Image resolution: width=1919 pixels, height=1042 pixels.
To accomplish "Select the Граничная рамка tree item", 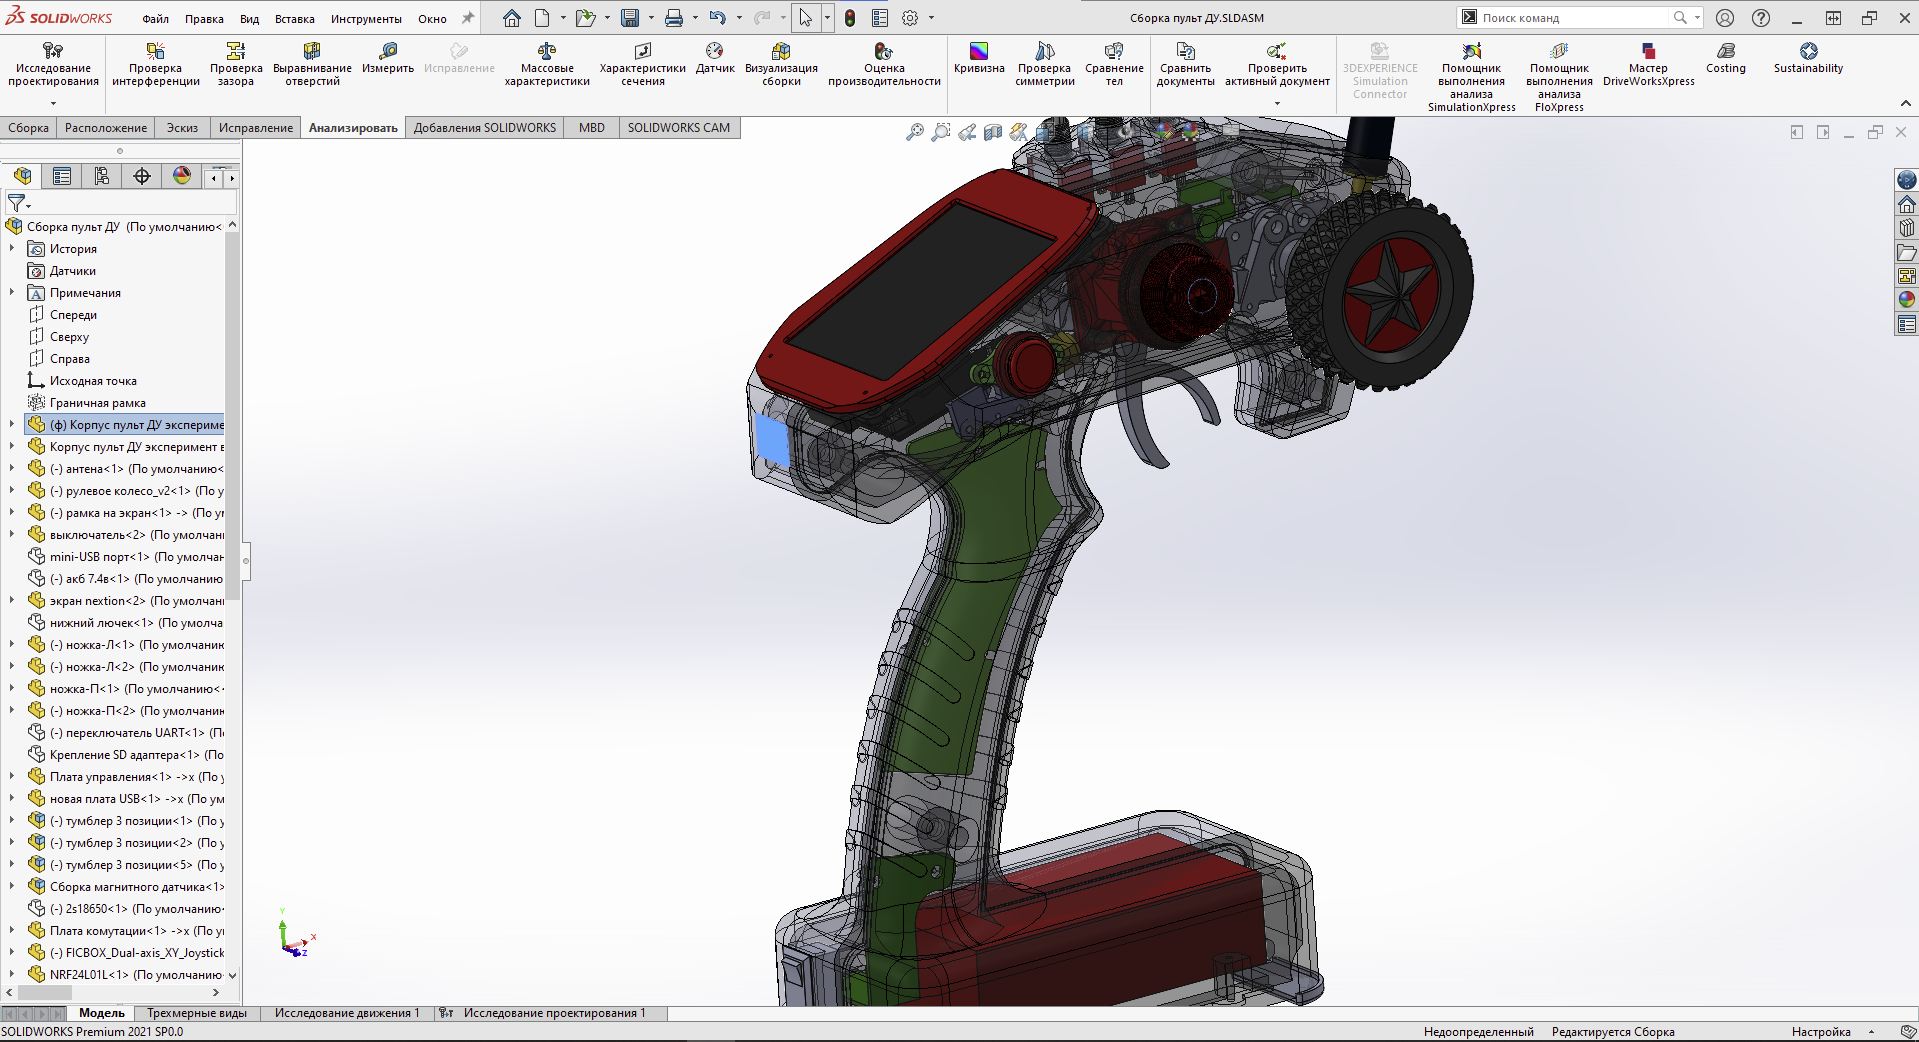I will [97, 403].
